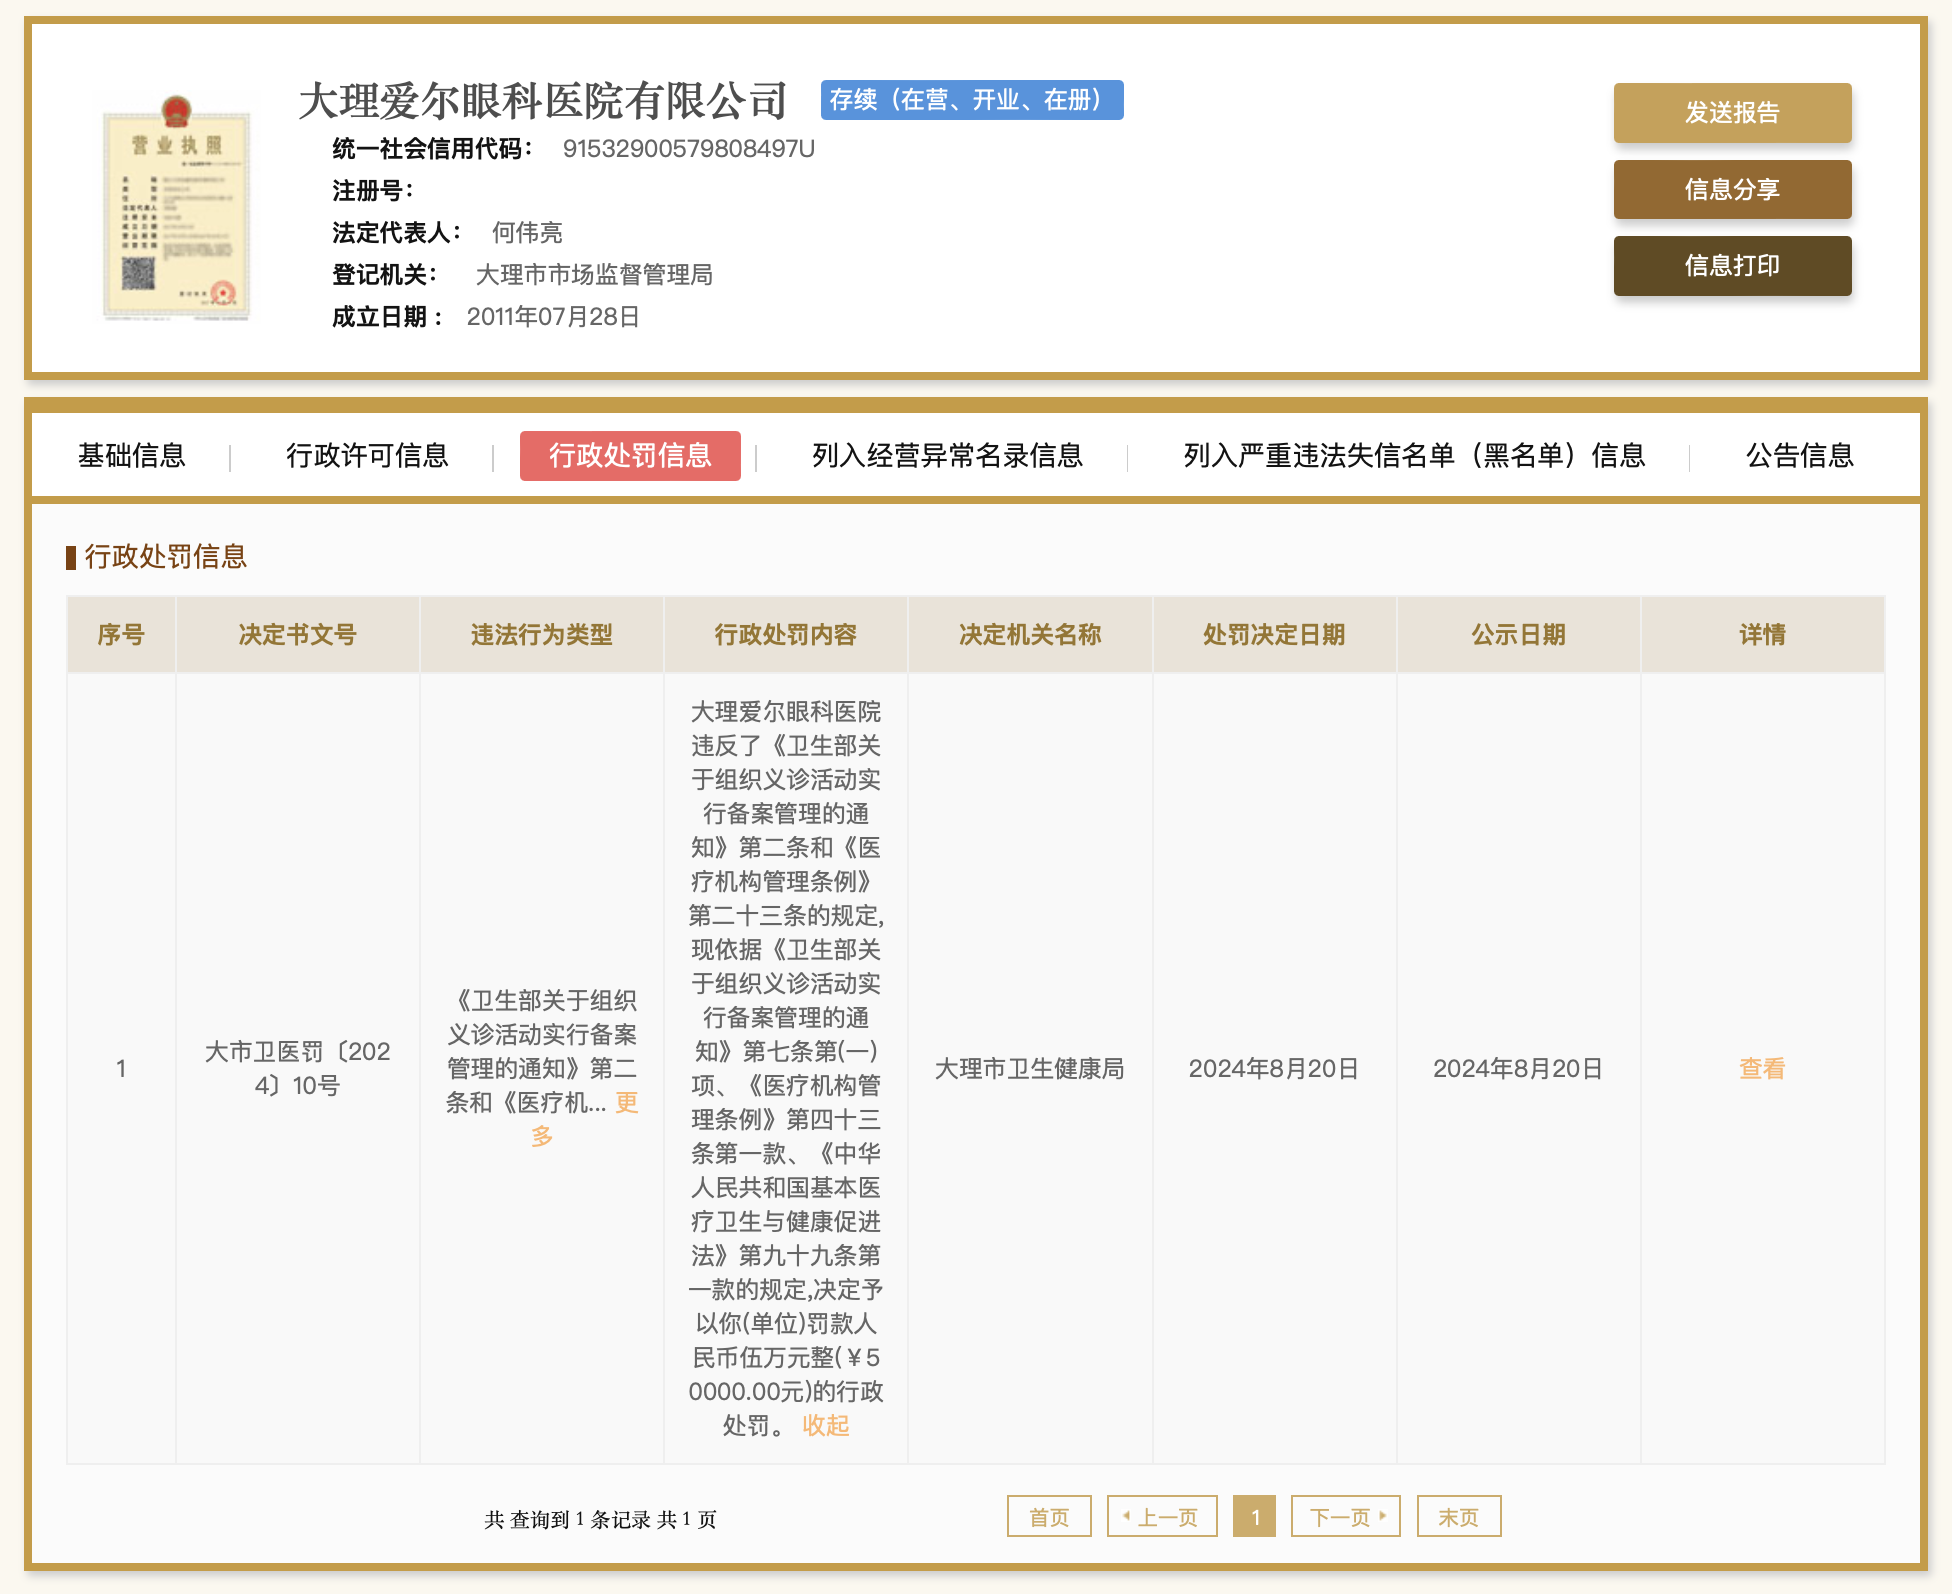Viewport: 1952px width, 1594px height.
Task: Click the 决定书文号 column header
Action: [x=297, y=635]
